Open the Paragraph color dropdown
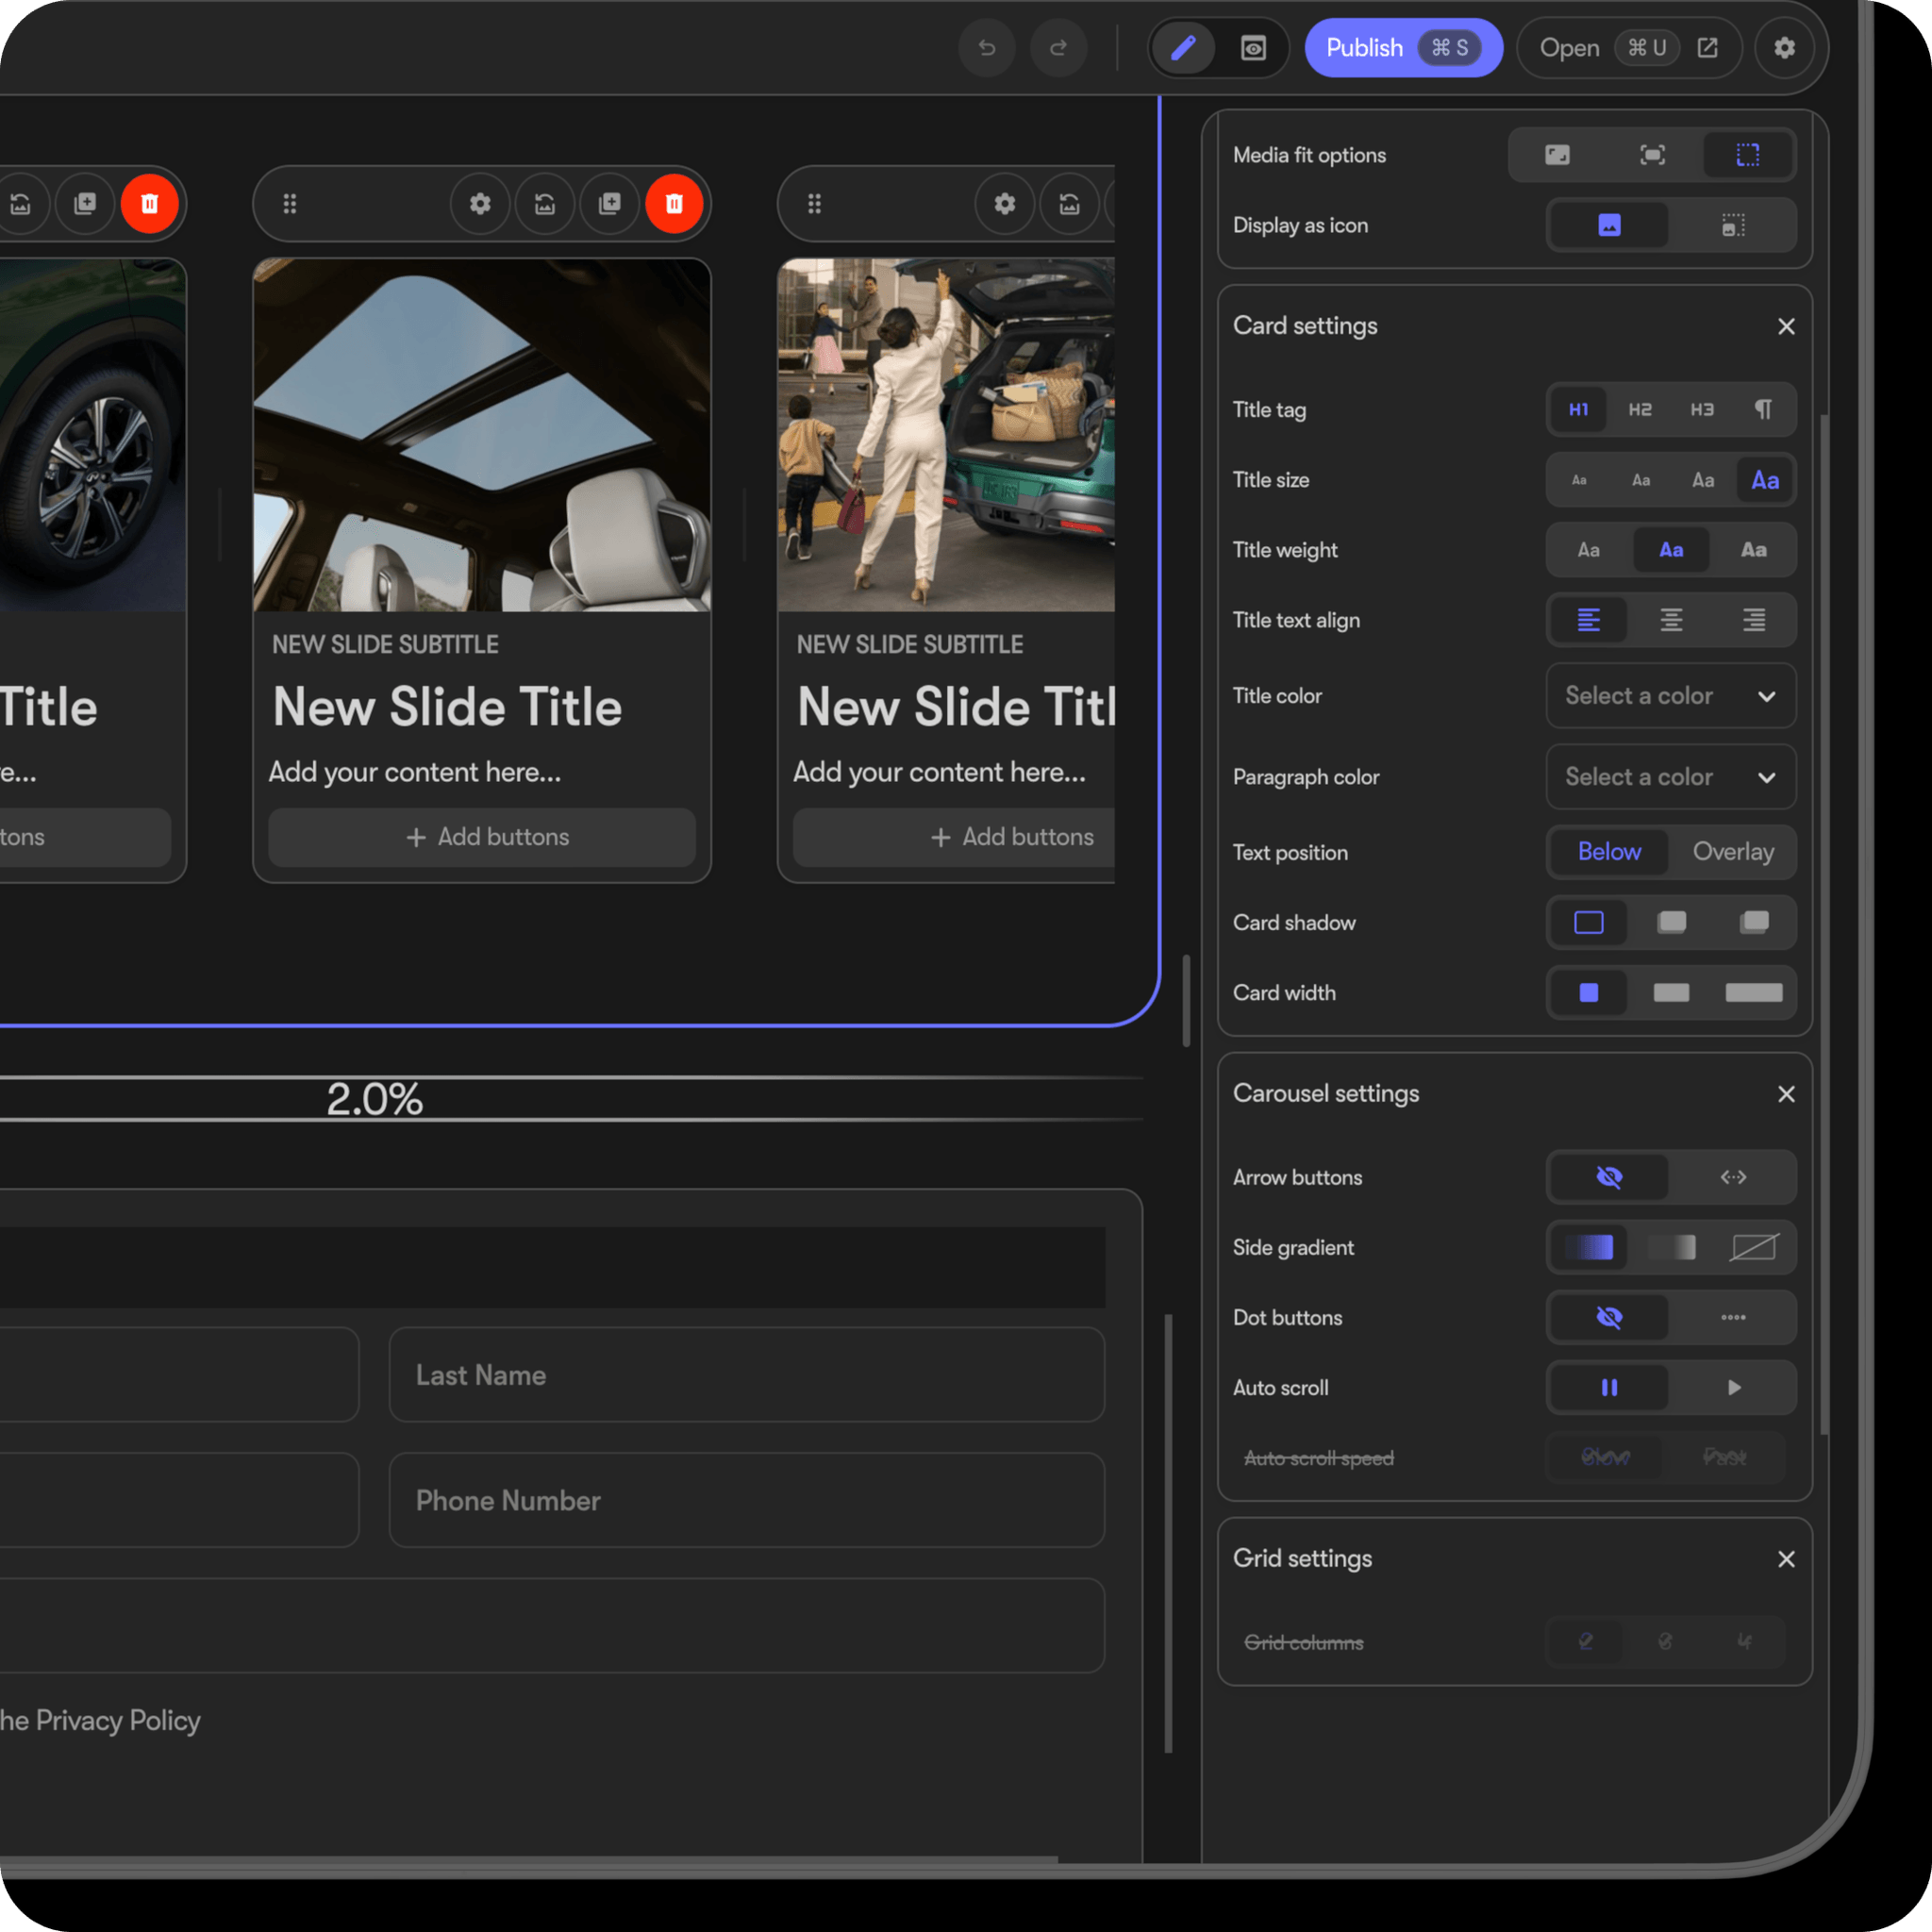This screenshot has width=1932, height=1932. point(1671,777)
